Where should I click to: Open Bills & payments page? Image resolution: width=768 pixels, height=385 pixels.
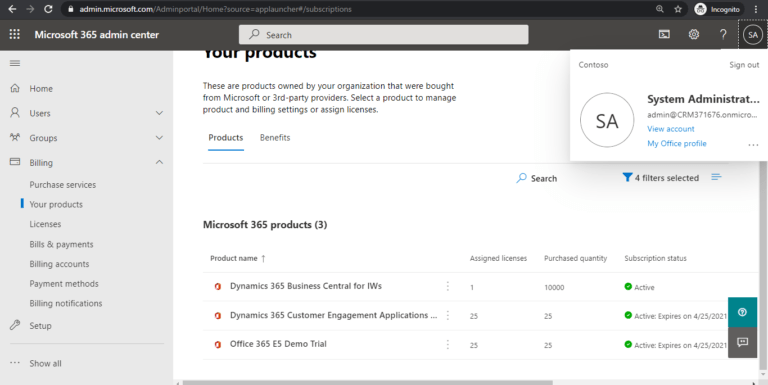(x=61, y=244)
